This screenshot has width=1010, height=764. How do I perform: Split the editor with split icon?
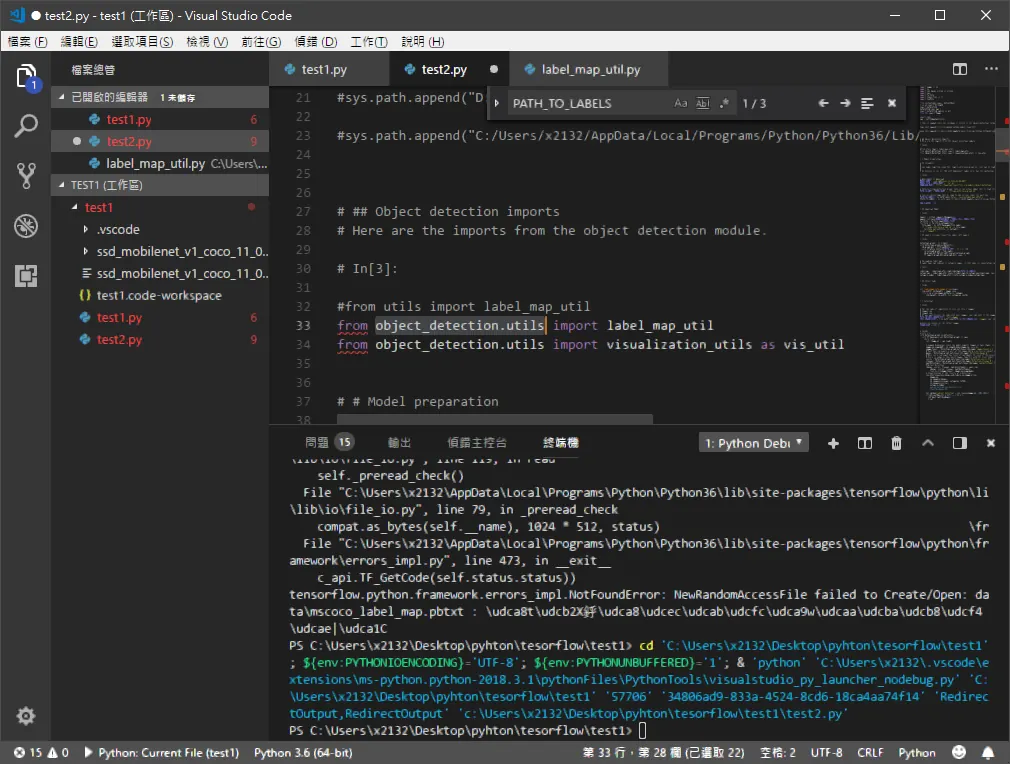960,69
